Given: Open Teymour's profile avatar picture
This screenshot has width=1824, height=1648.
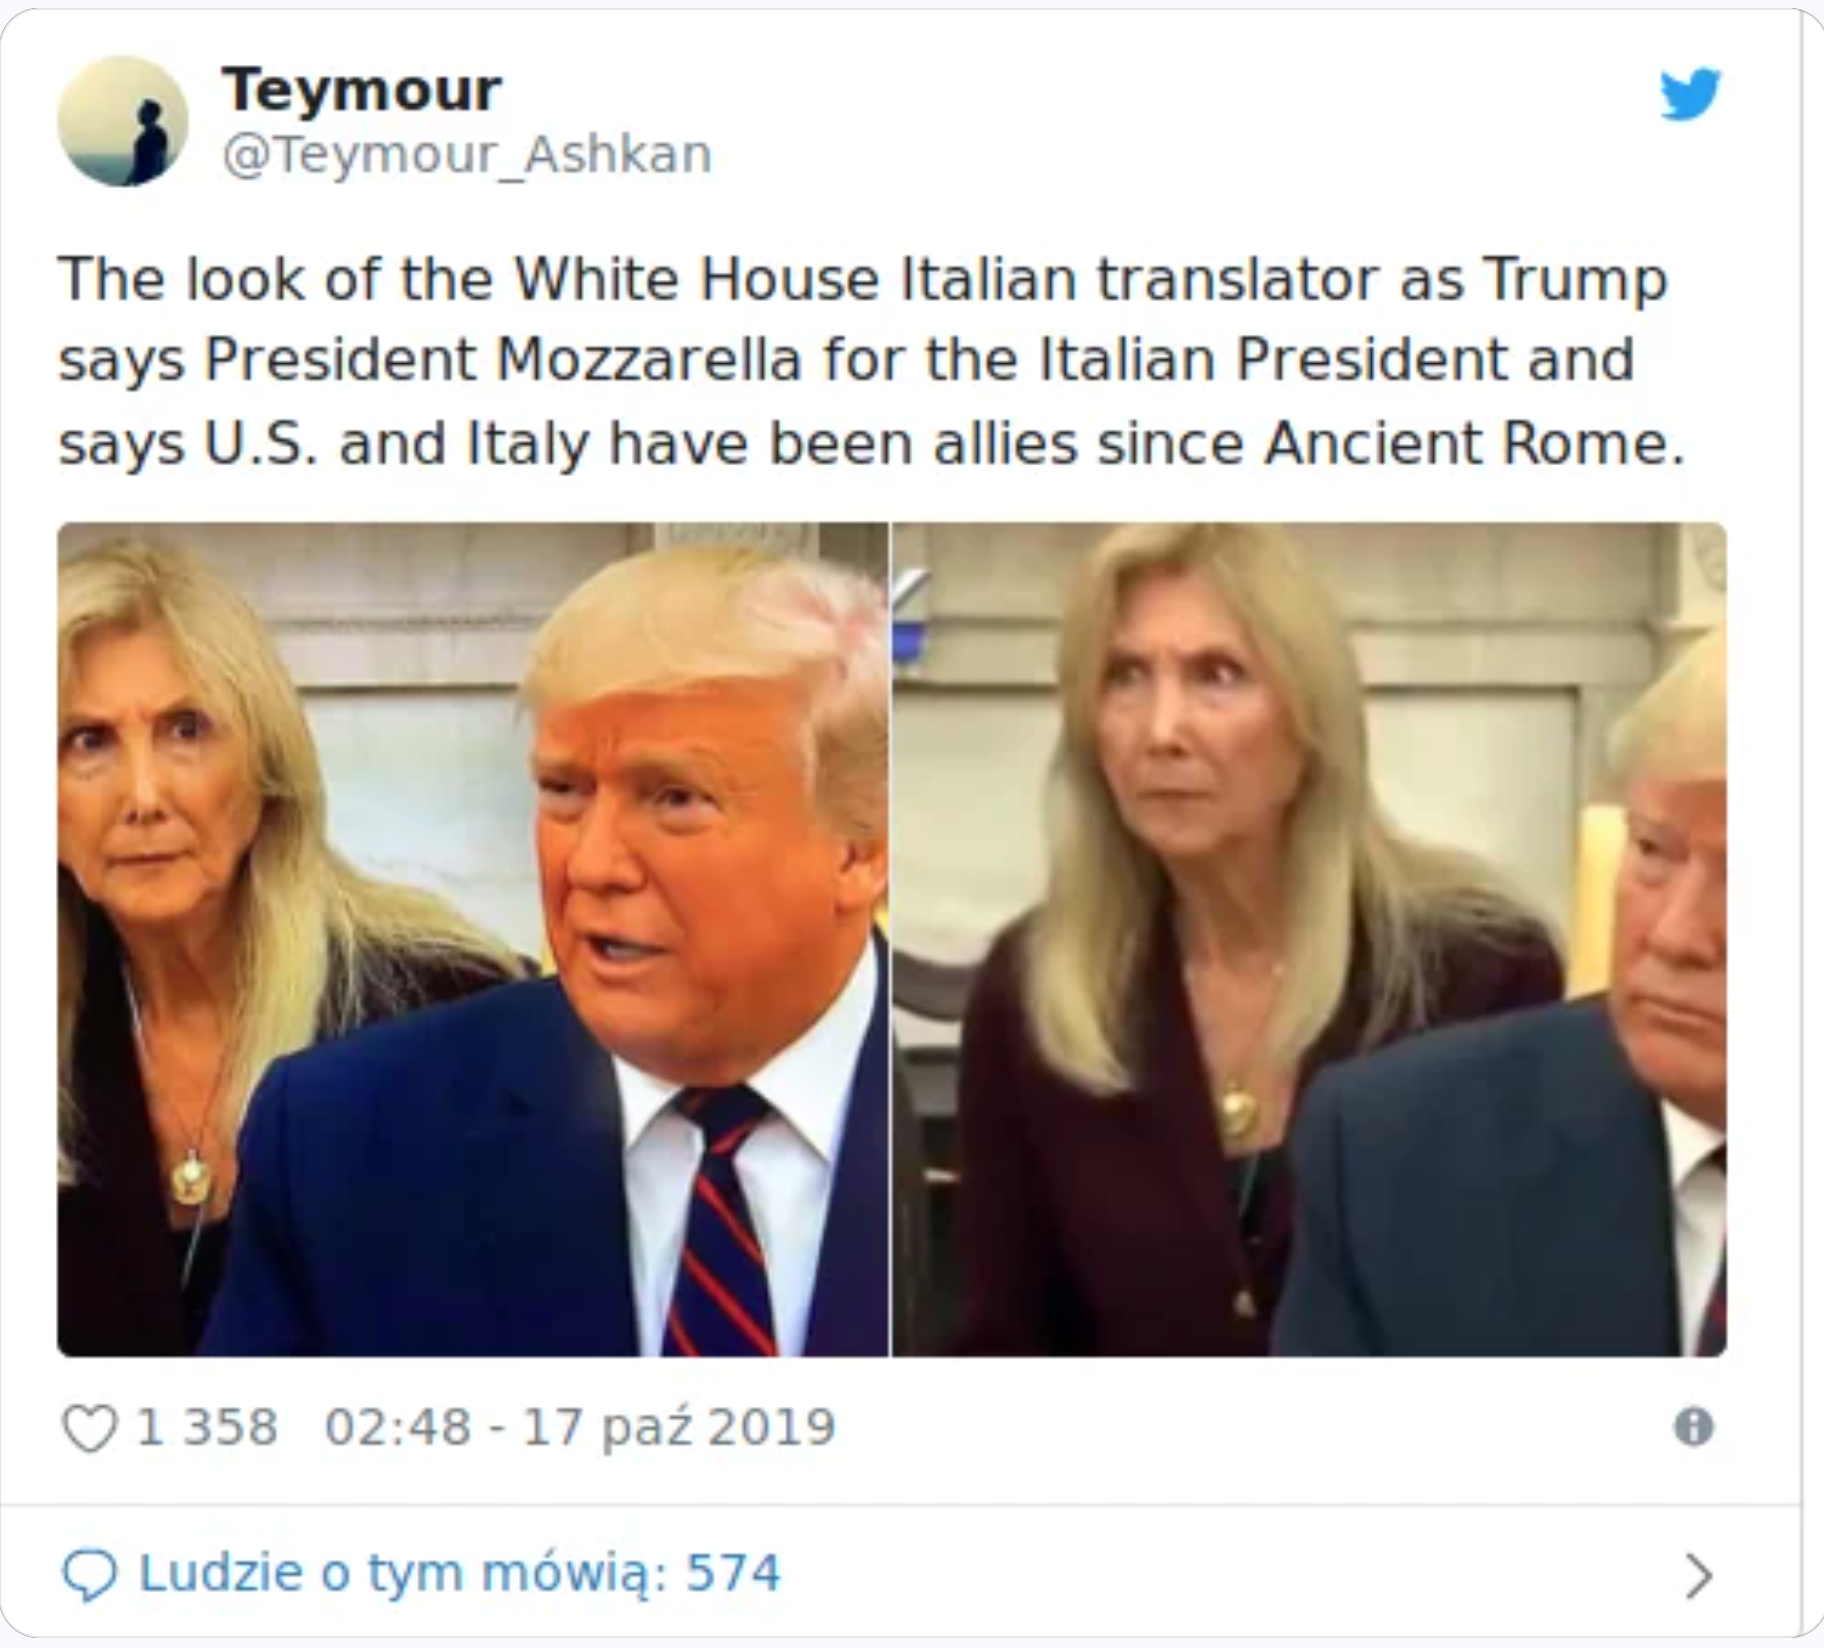Looking at the screenshot, I should (123, 121).
